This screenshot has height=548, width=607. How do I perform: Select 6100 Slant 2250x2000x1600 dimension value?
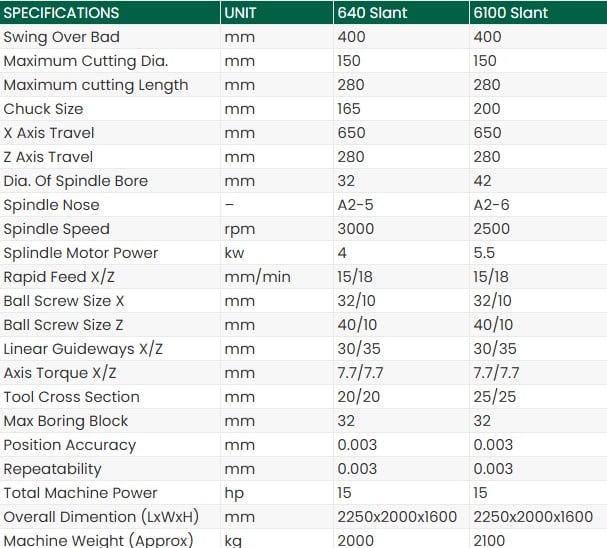pyautogui.click(x=533, y=517)
